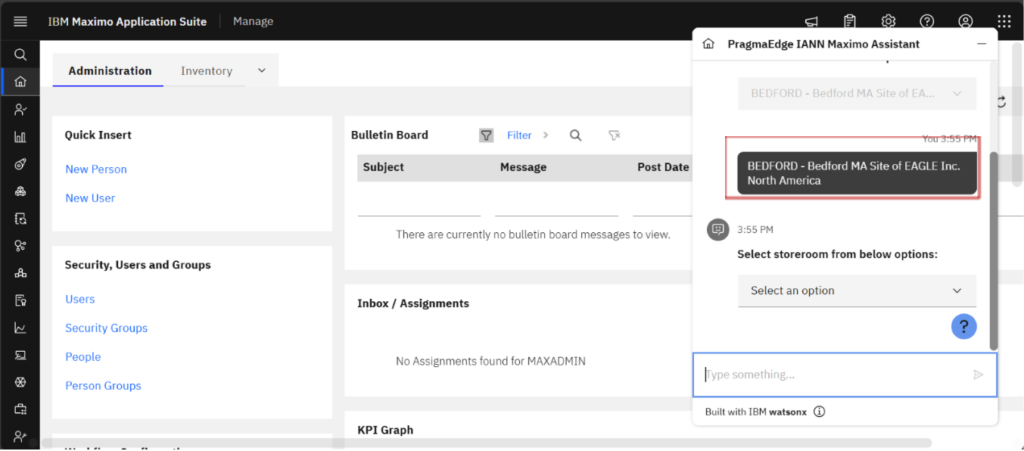
Task: Click the Bulletin Board search magnifier icon
Action: coord(575,135)
